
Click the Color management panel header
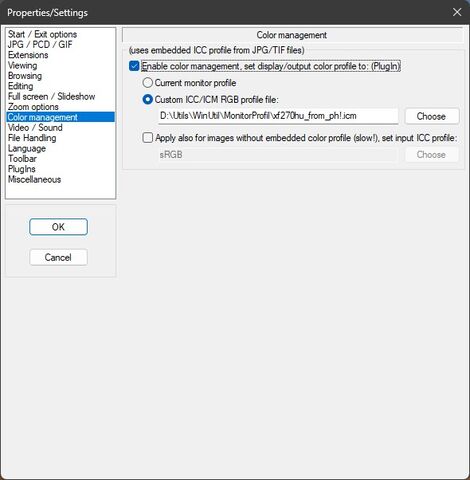click(292, 35)
